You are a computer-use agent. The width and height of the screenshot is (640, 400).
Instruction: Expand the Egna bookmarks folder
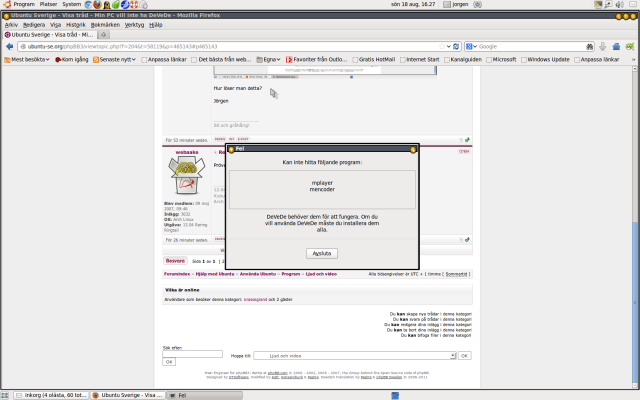point(269,60)
